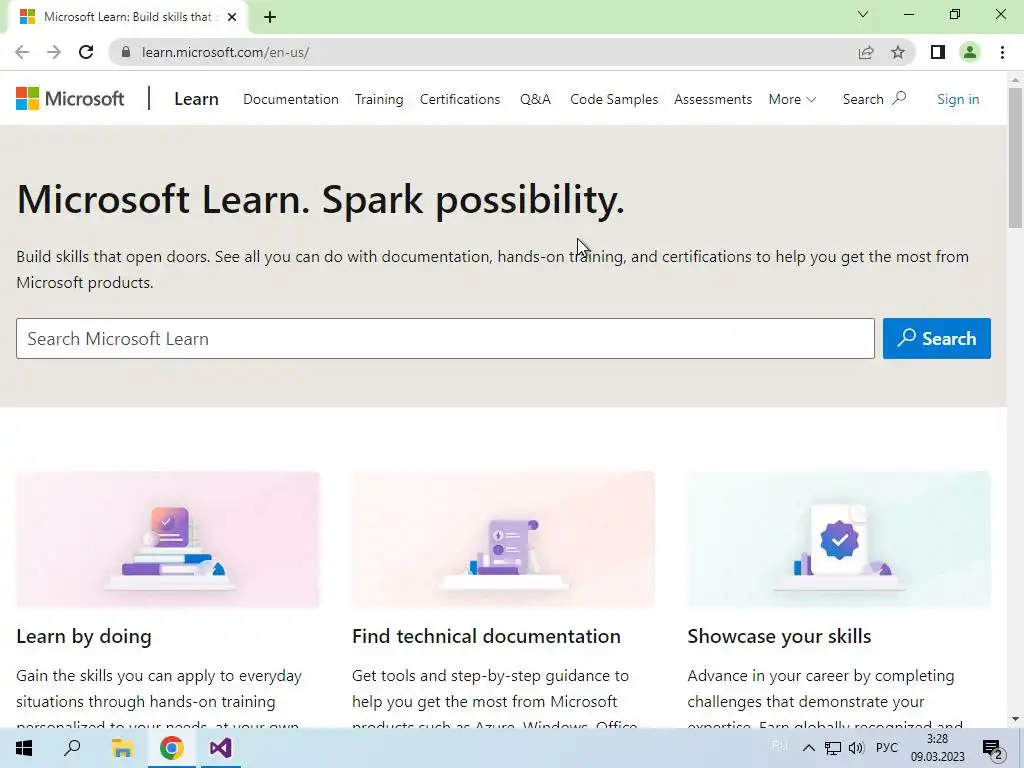This screenshot has height=768, width=1024.
Task: Open Windows taskbar search
Action: (72, 748)
